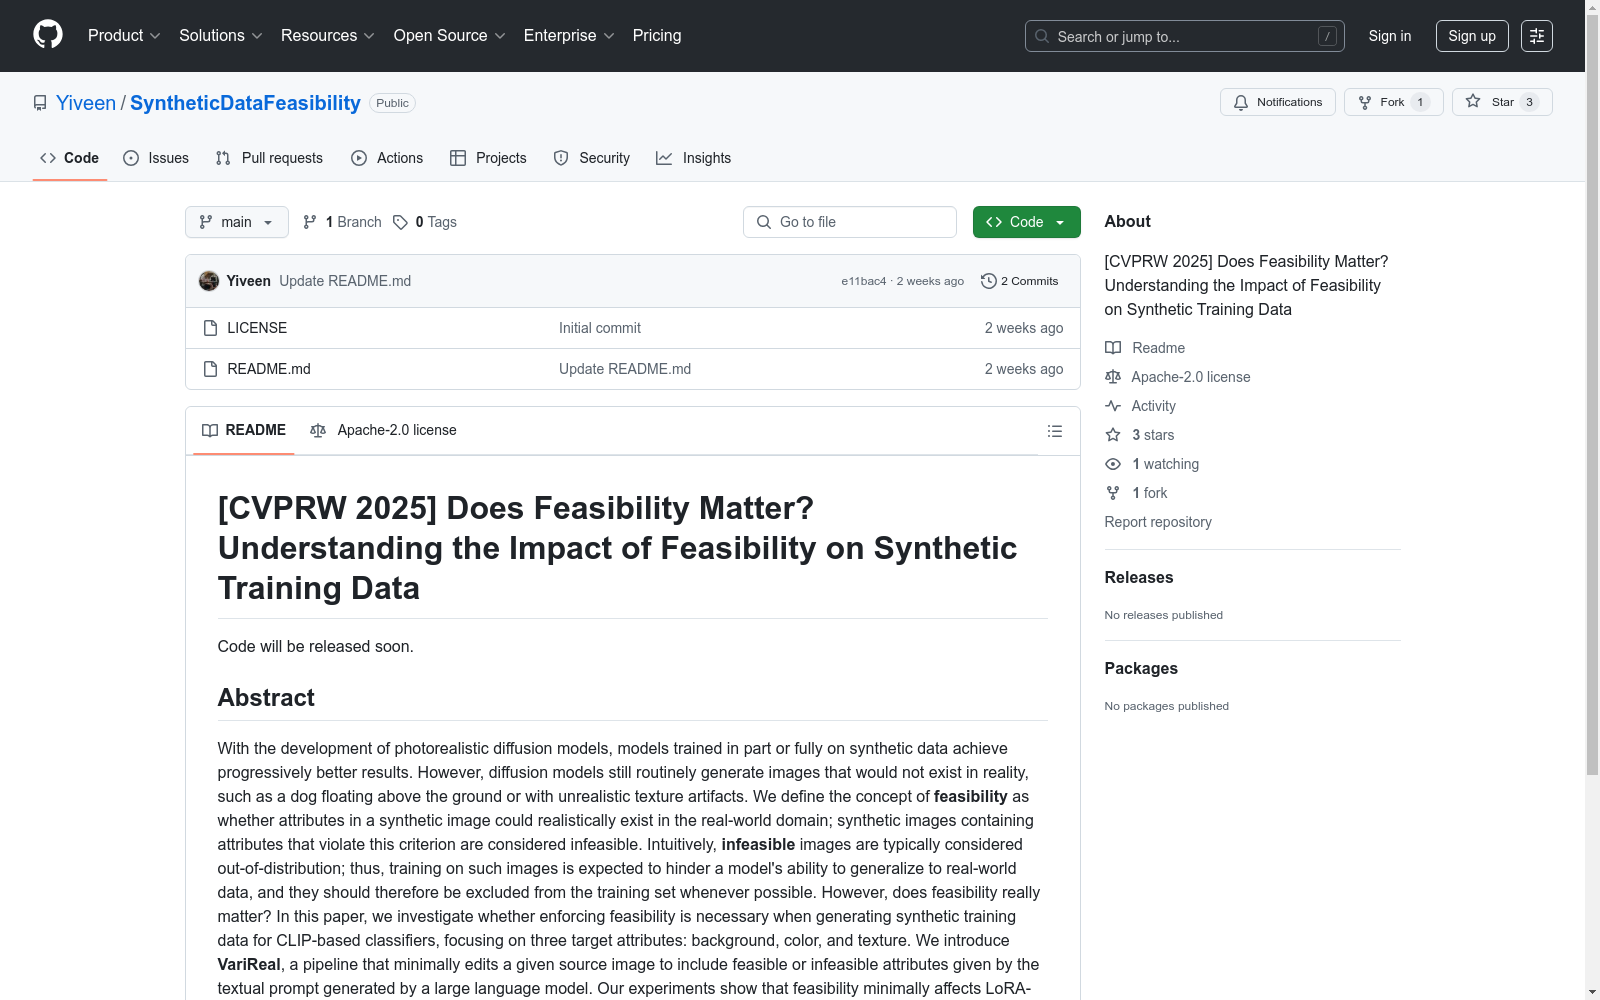Click the Sign up button
1600x1000 pixels.
click(1472, 36)
